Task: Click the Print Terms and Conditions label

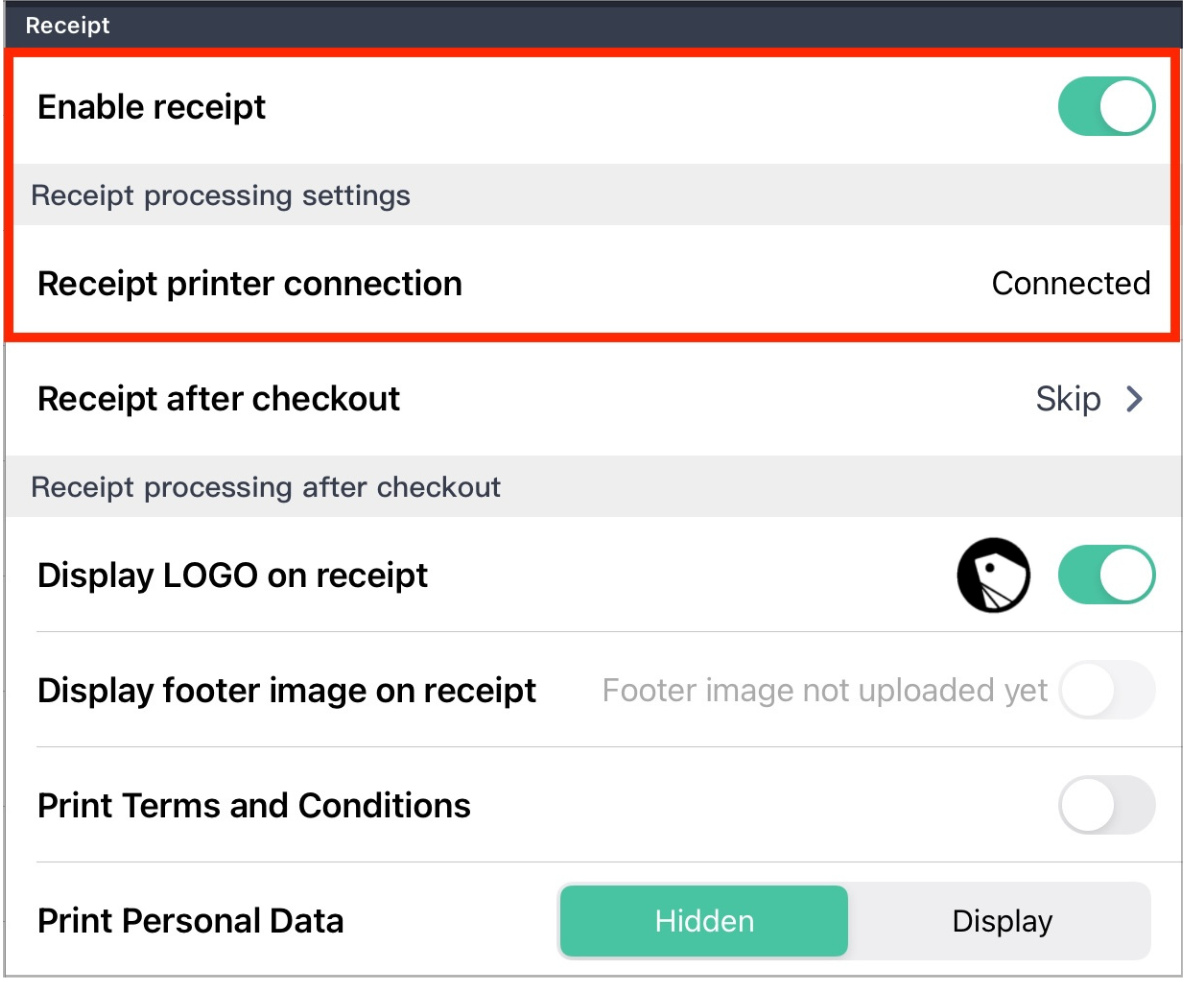Action: click(254, 805)
